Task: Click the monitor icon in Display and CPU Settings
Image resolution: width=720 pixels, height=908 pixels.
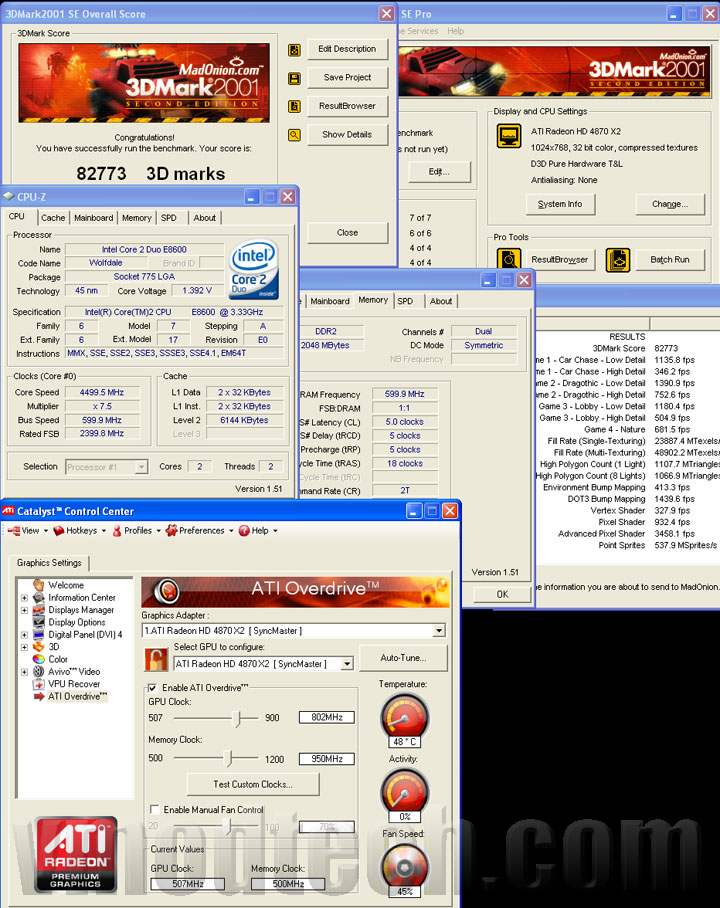Action: (x=509, y=136)
